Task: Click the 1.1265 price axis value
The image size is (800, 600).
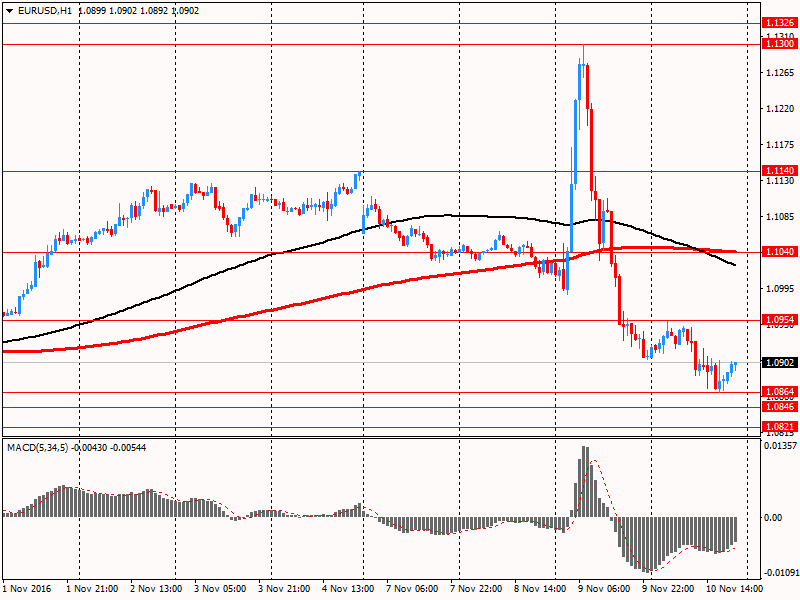Action: pyautogui.click(x=778, y=72)
